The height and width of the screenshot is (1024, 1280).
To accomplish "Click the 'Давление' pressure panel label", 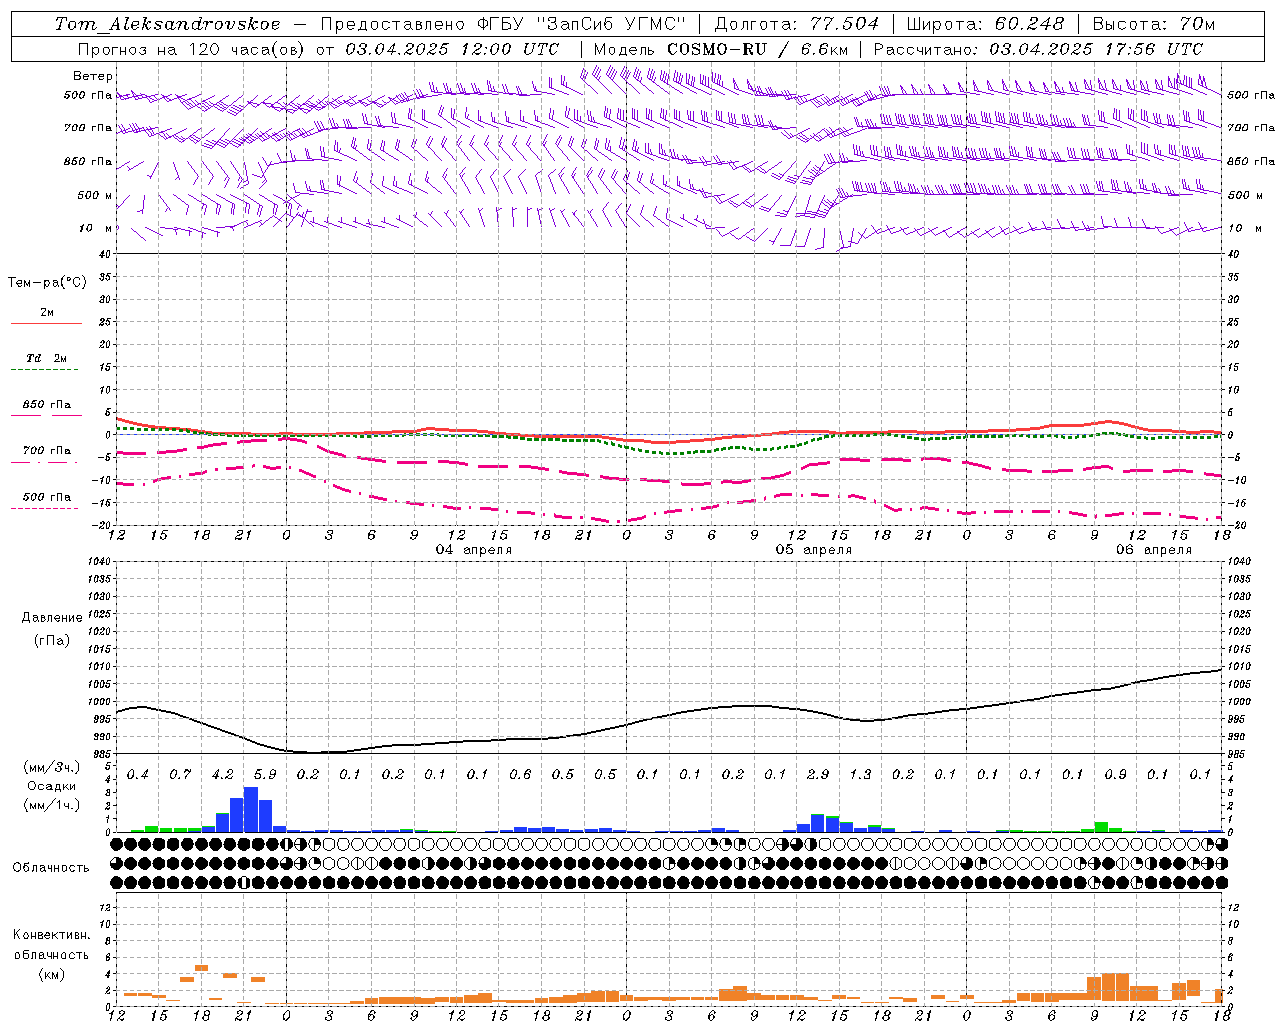I will click(x=52, y=618).
